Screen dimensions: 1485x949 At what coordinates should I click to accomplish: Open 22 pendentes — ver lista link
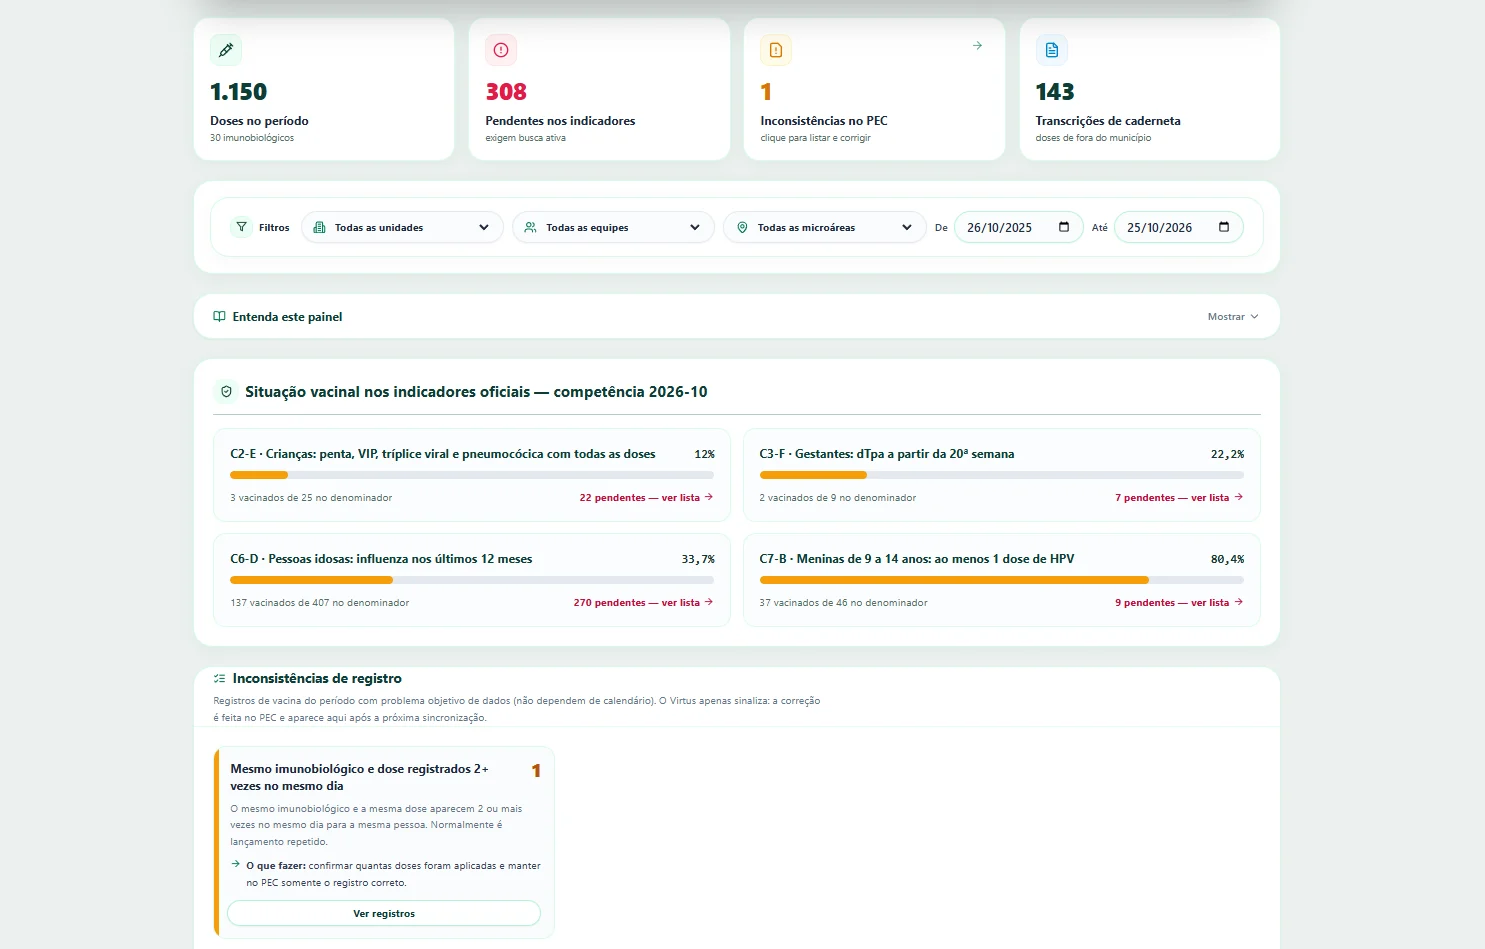click(646, 497)
